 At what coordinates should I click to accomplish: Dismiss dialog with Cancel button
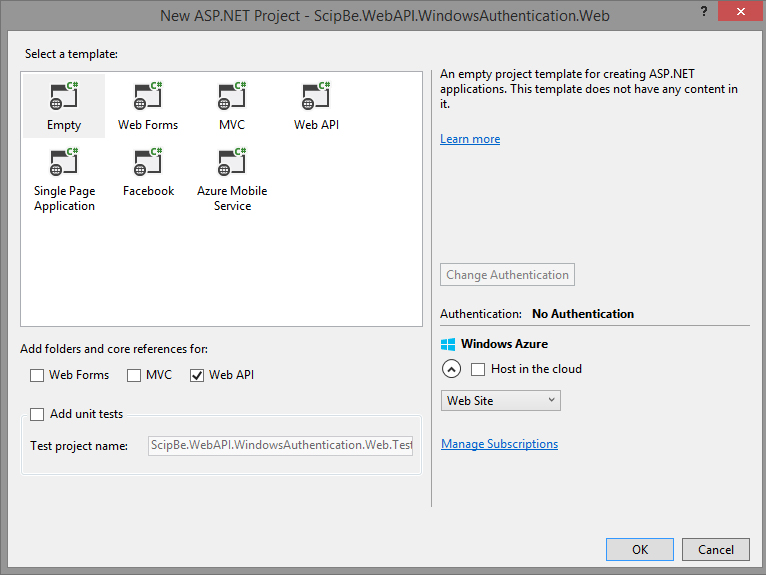(716, 550)
